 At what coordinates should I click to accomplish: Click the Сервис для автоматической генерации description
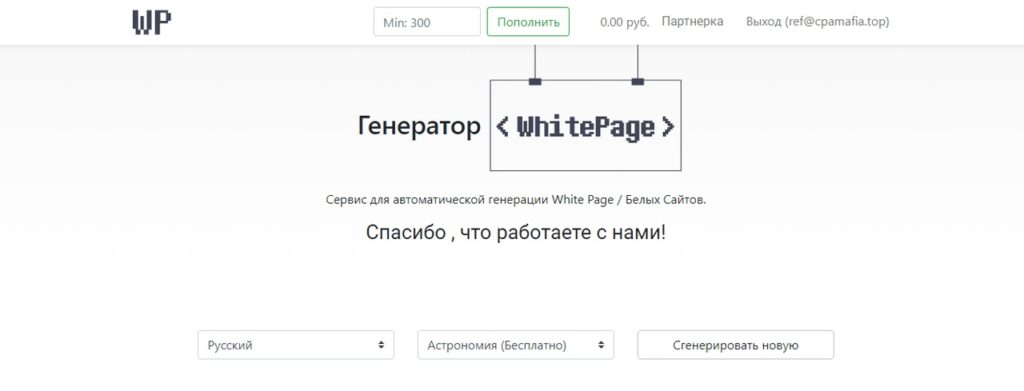[516, 200]
